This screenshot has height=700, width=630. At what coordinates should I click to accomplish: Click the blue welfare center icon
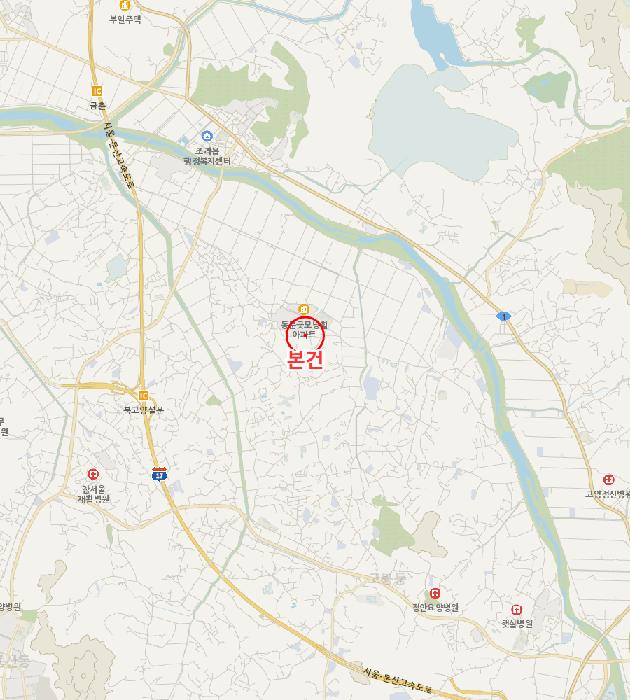point(207,136)
